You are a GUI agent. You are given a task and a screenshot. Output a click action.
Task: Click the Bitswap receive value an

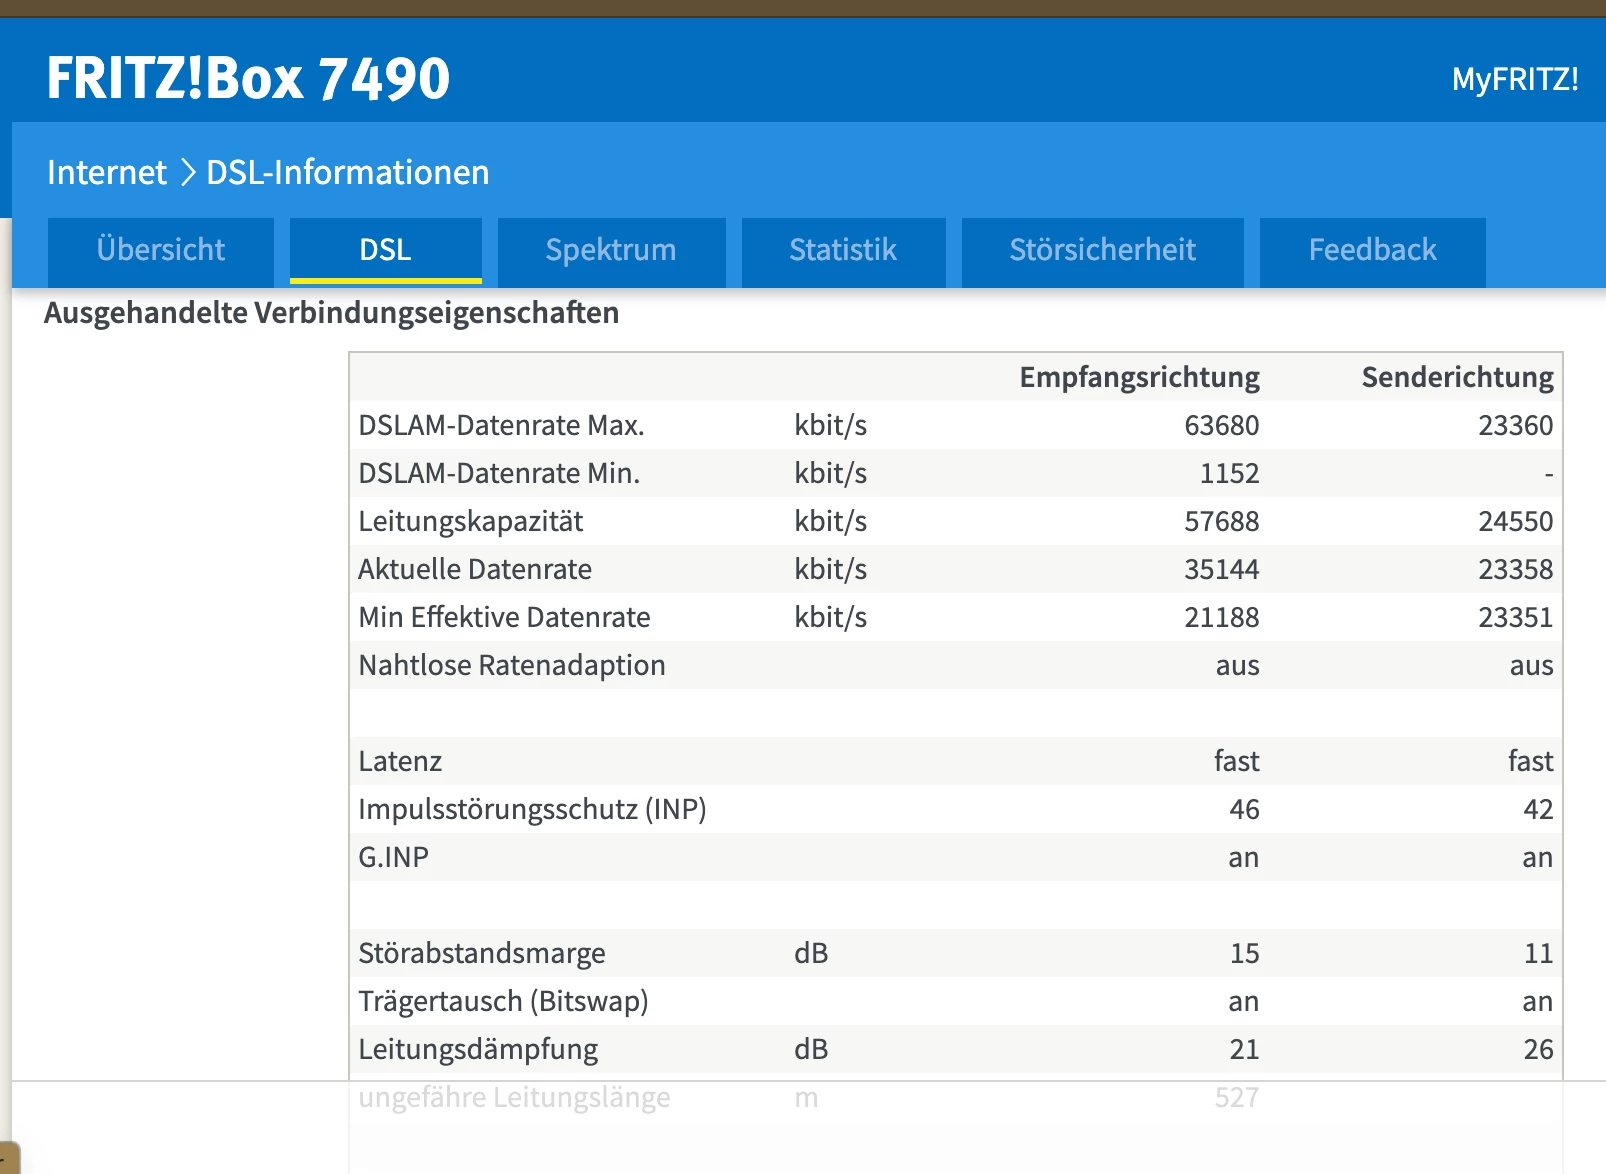coord(1244,1001)
